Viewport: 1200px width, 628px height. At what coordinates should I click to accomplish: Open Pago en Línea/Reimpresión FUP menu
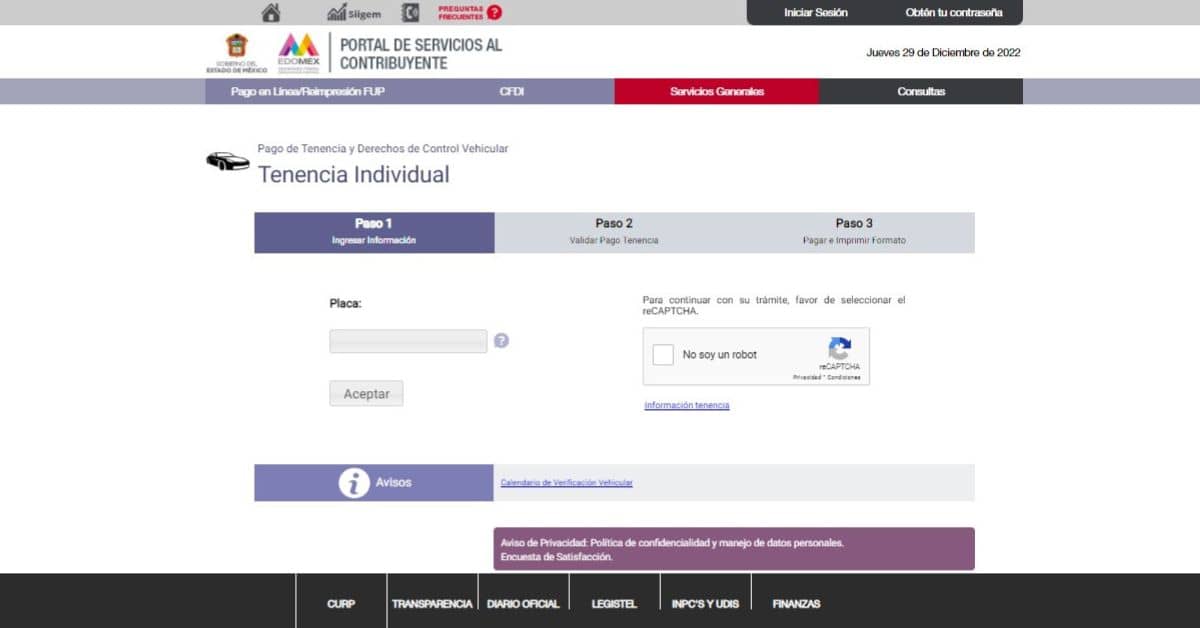(x=308, y=92)
